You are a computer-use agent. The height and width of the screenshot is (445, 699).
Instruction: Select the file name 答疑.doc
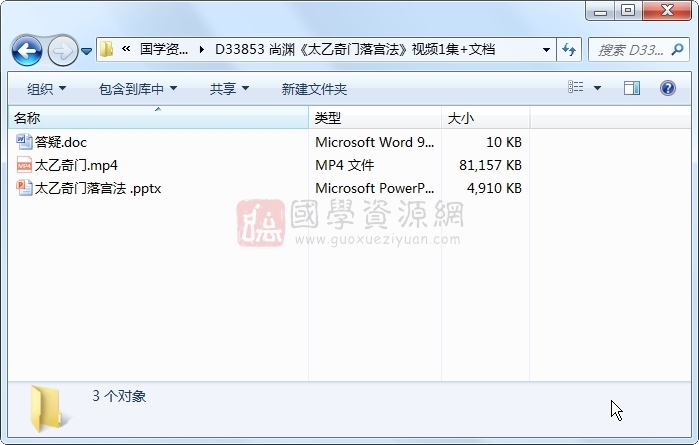(x=61, y=142)
